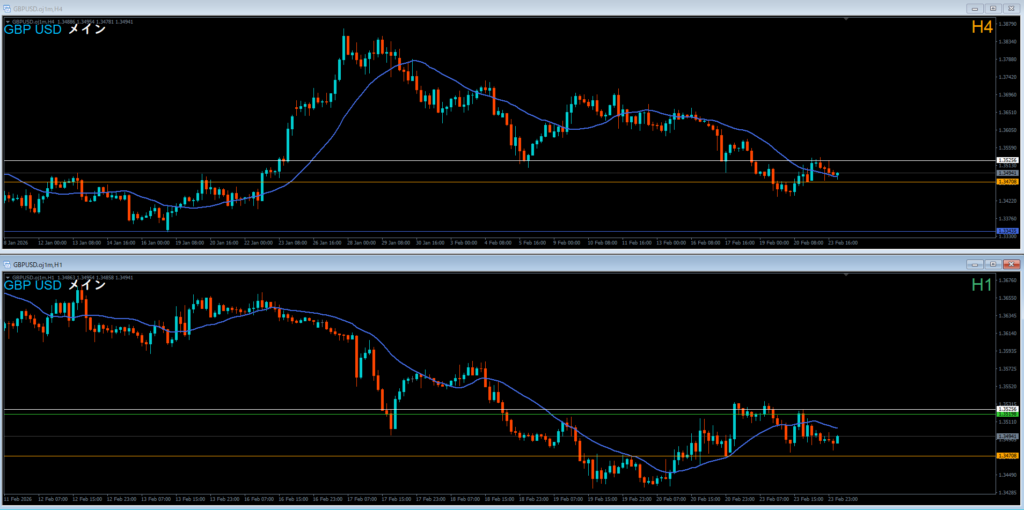Select the orange horizontal line on H4 chart
The height and width of the screenshot is (510, 1024).
(500, 182)
